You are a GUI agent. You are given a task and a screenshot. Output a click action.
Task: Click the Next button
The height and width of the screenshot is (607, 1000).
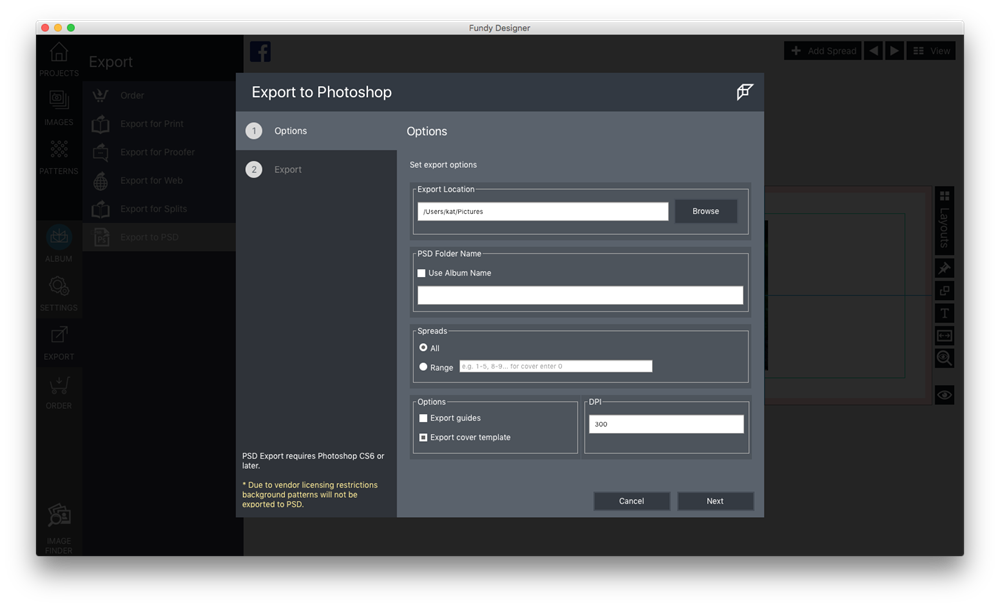click(x=715, y=501)
